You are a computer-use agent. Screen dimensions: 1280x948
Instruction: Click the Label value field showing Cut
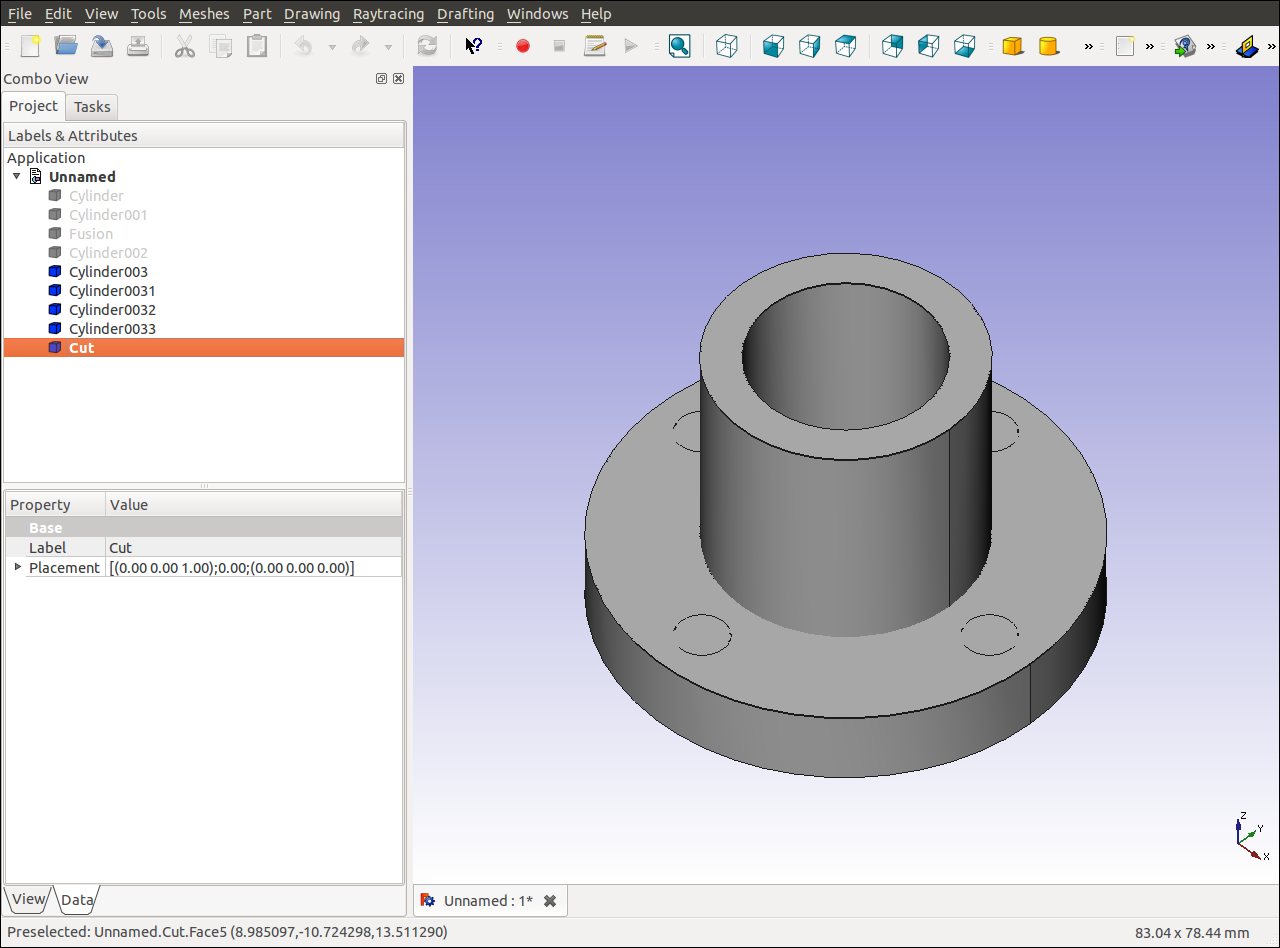point(254,547)
